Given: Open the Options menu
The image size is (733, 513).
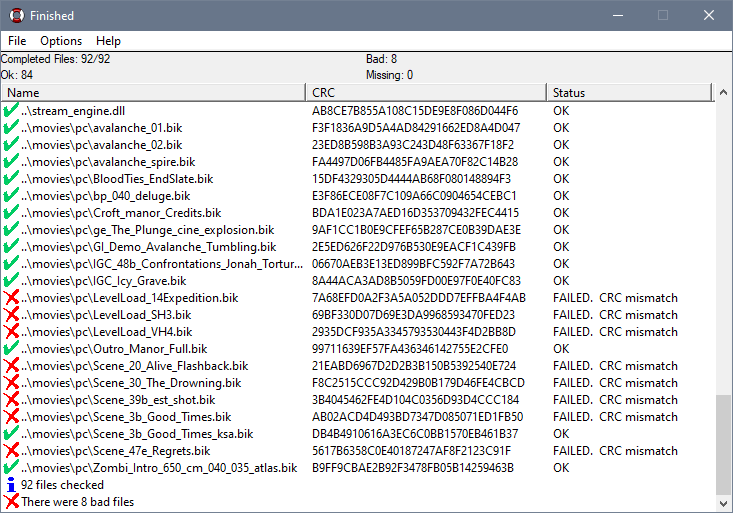Looking at the screenshot, I should click(61, 41).
